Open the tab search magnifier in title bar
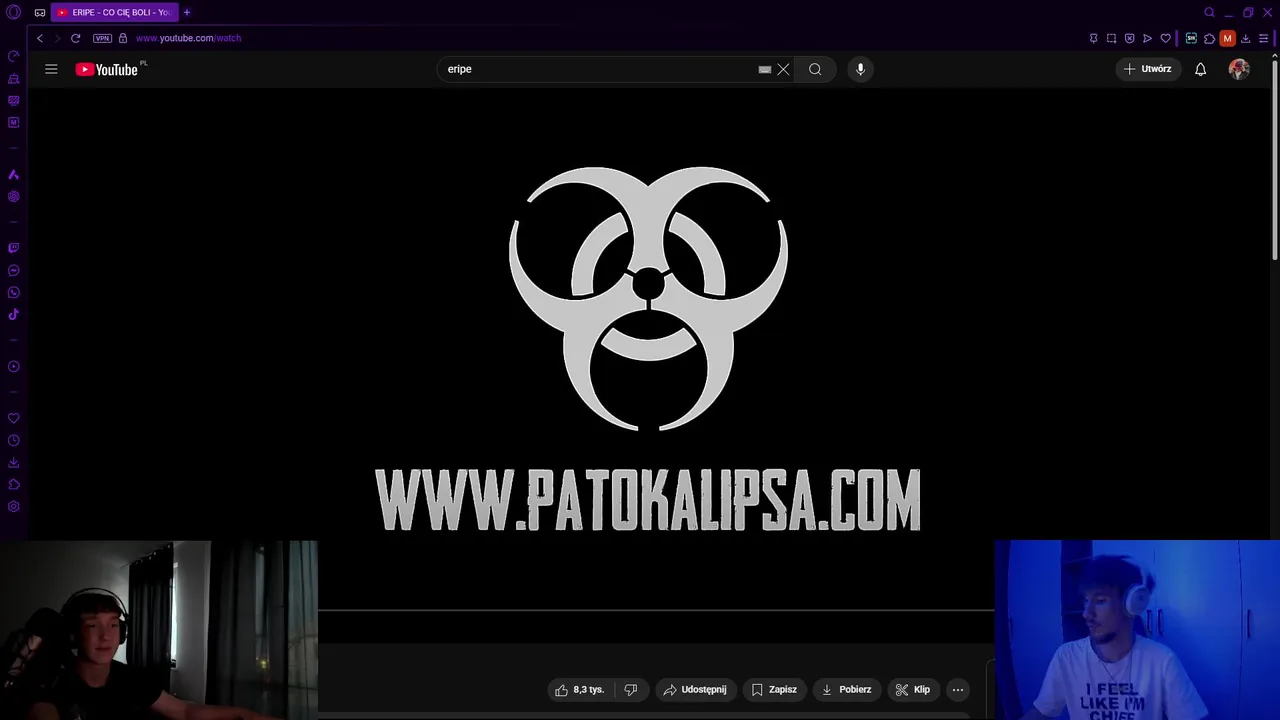This screenshot has width=1280, height=720. [1209, 13]
